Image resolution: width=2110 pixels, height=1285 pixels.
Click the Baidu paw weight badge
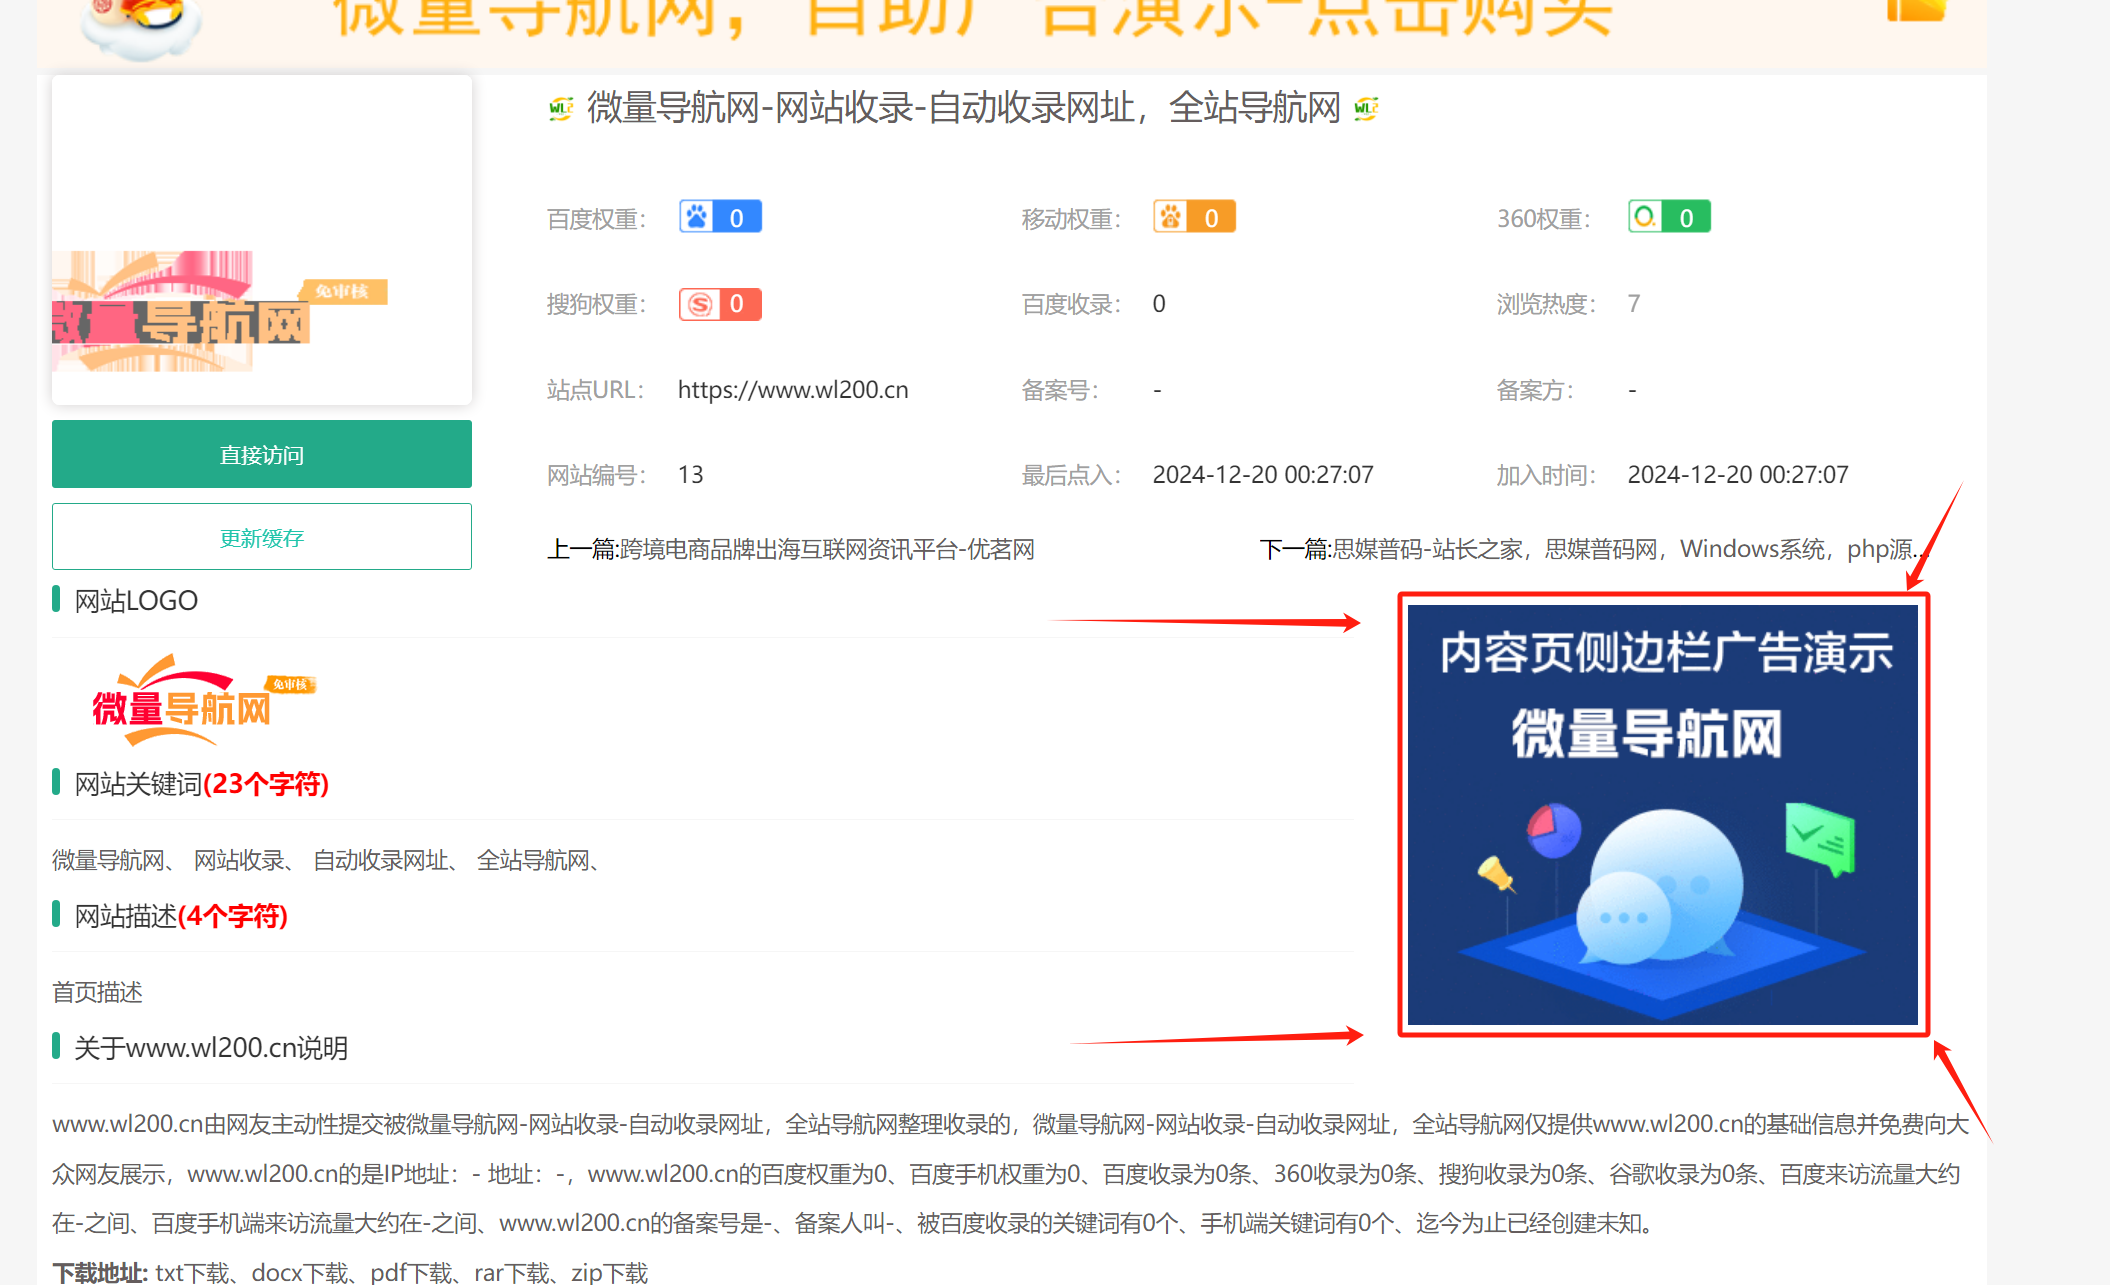tap(720, 217)
